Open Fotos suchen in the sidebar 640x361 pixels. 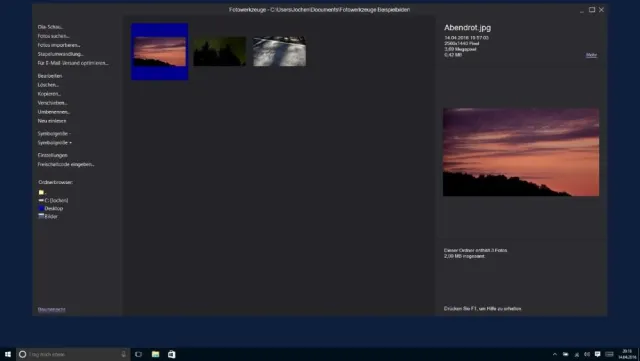tap(53, 36)
